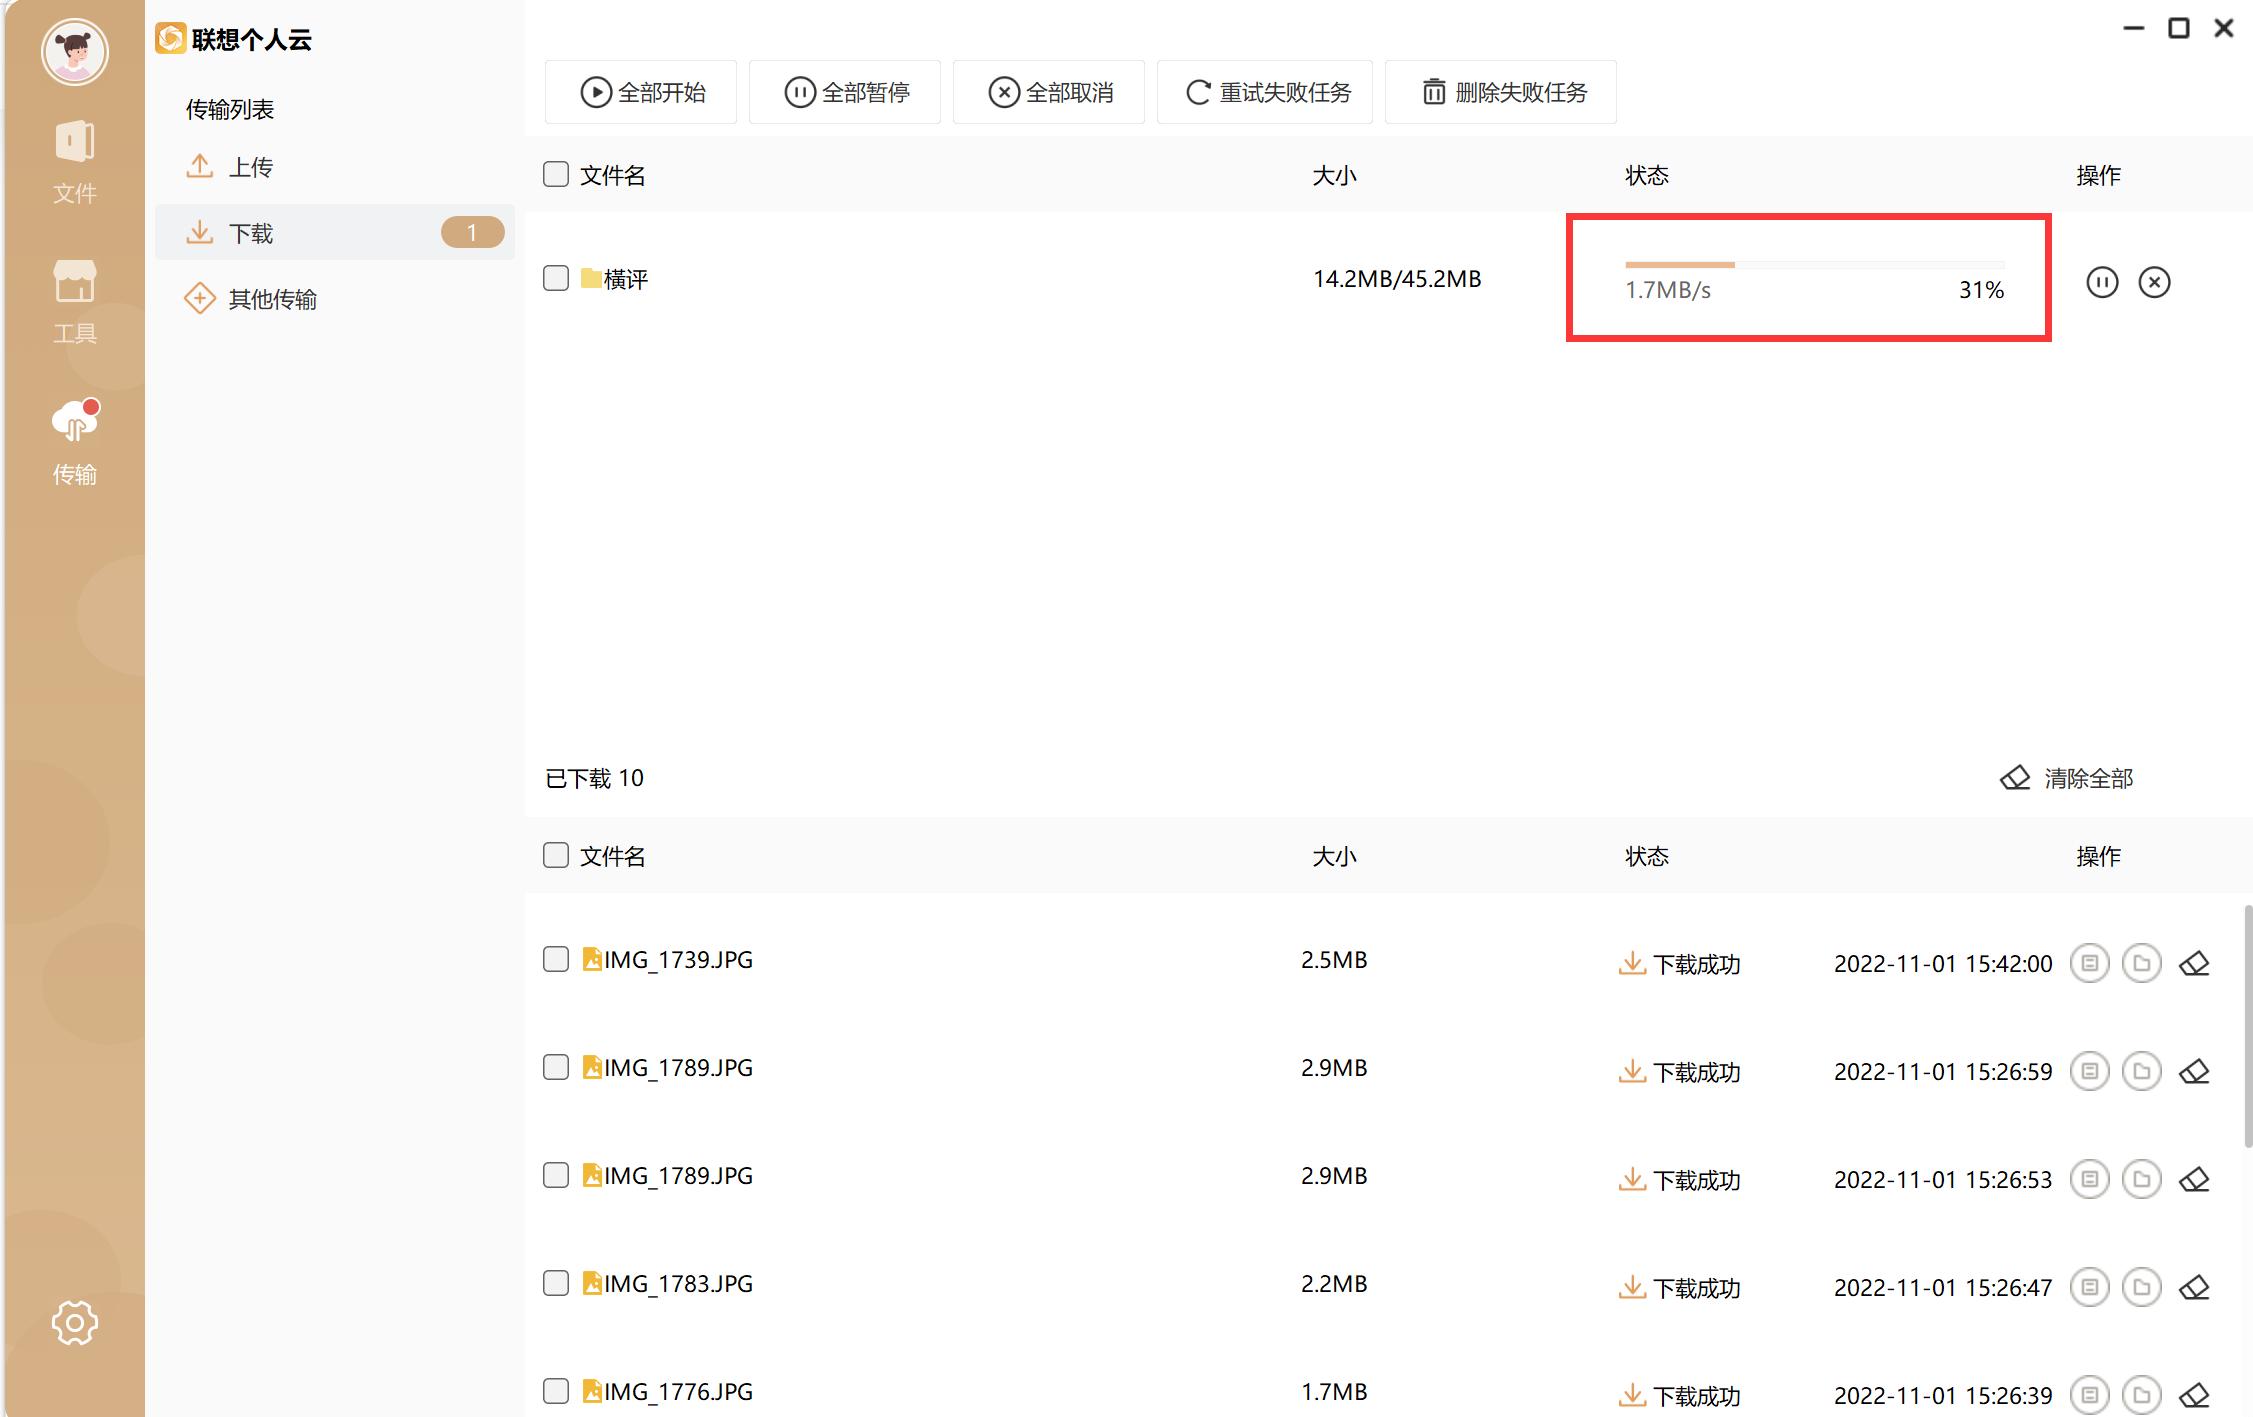Screen dimensions: 2253x1417
Task: Check the checkbox next to IMG_1789.JPG
Action: [556, 1067]
